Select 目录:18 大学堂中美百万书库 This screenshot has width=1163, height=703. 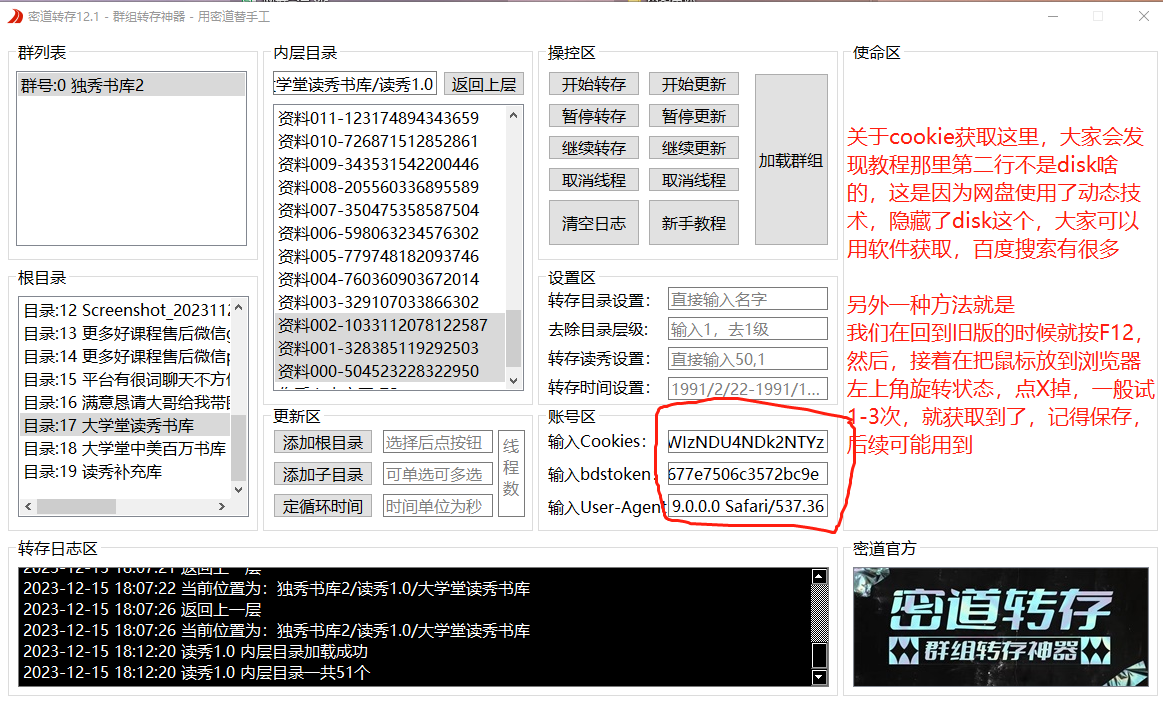click(125, 448)
